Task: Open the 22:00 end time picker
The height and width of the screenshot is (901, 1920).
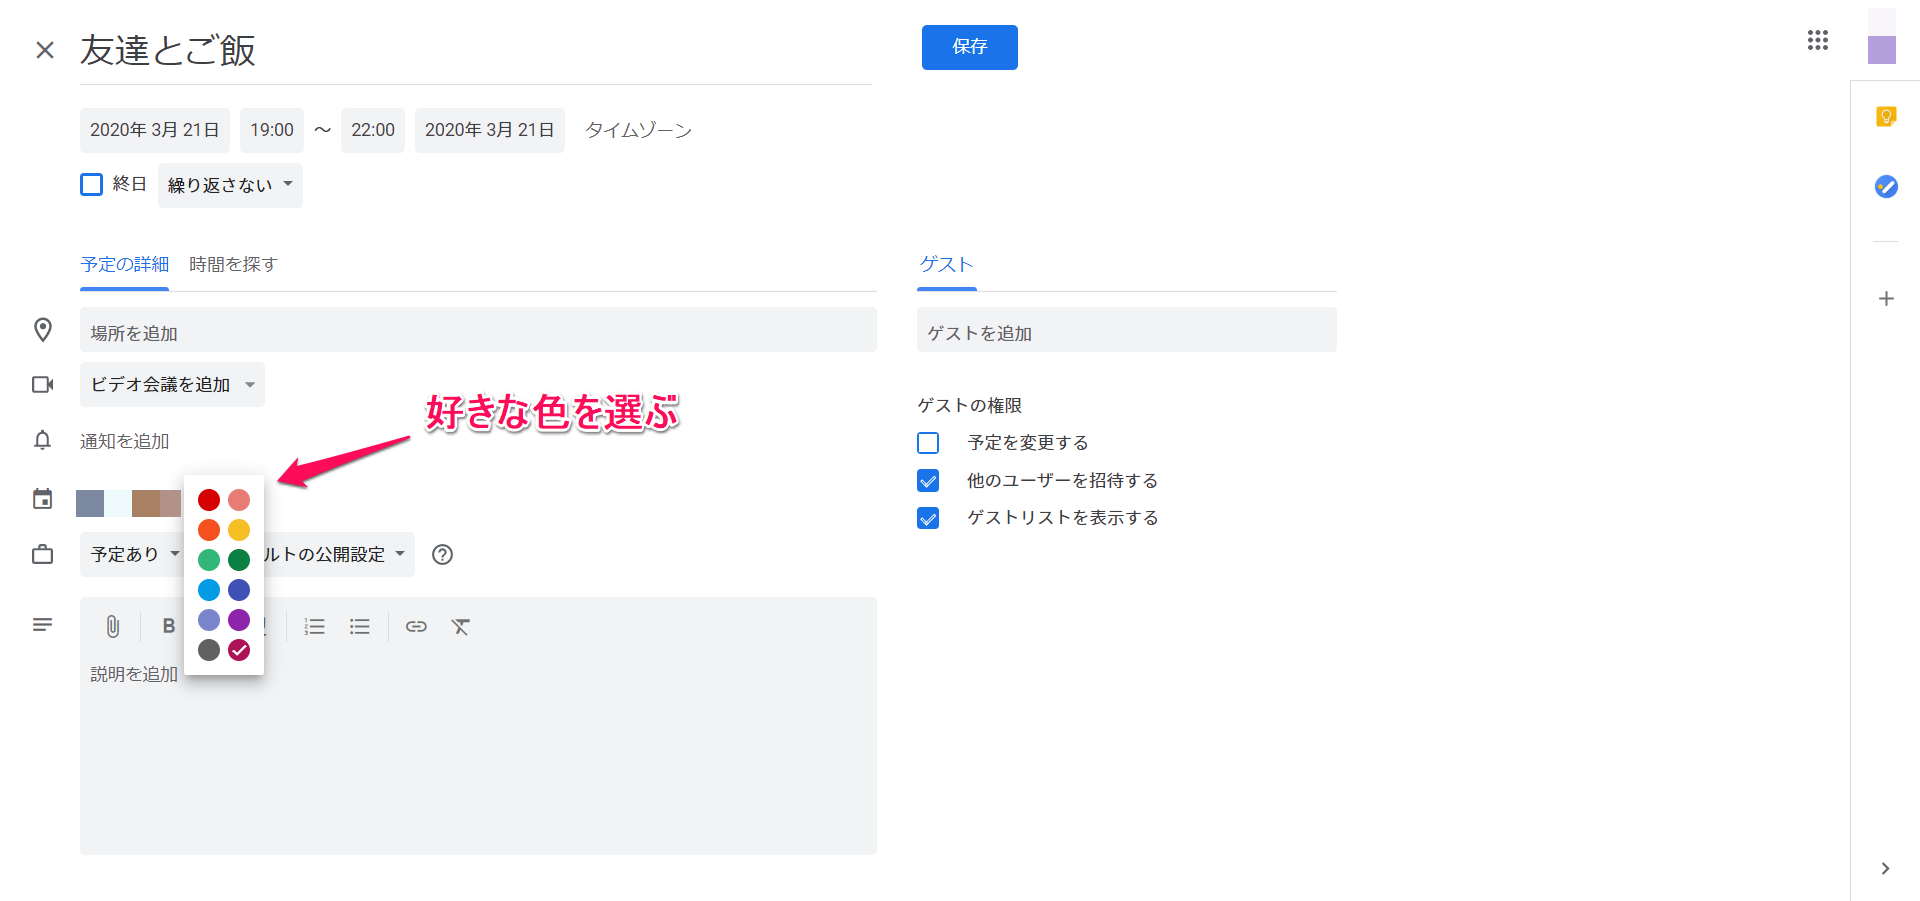Action: pos(373,130)
